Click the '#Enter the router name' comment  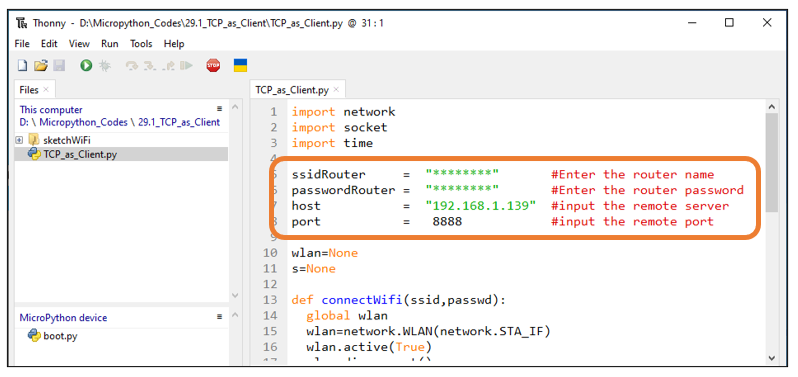tap(633, 175)
